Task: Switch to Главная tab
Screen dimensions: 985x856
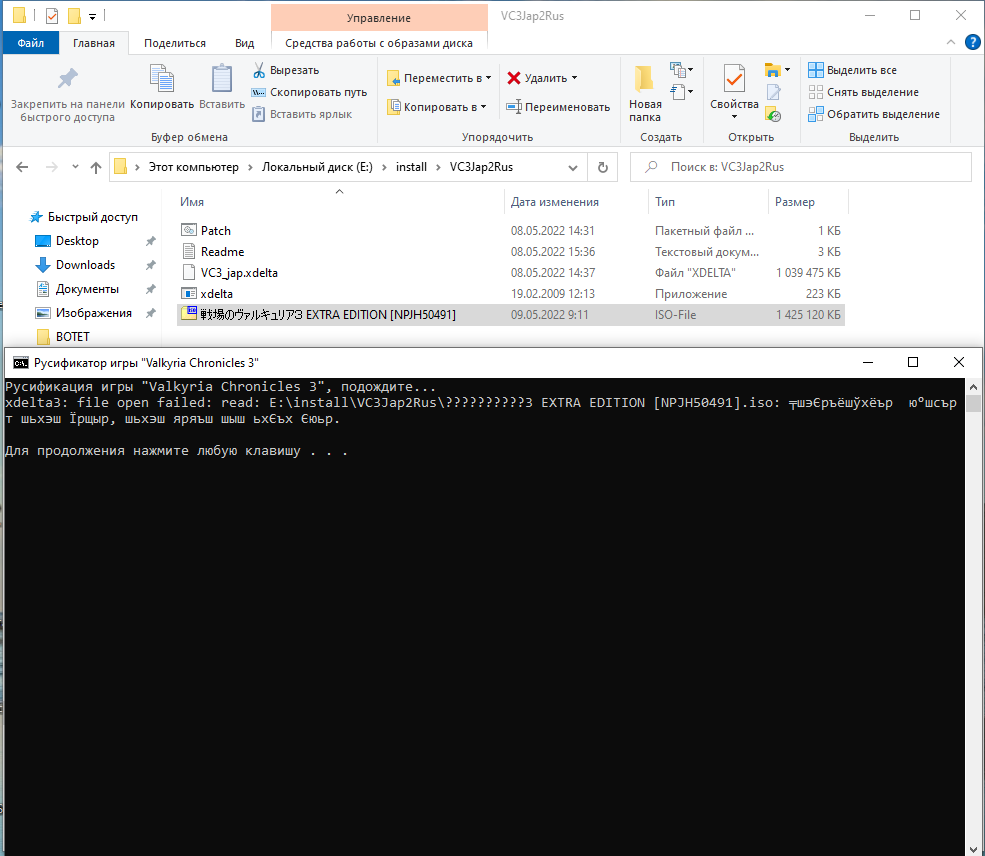Action: tap(94, 43)
